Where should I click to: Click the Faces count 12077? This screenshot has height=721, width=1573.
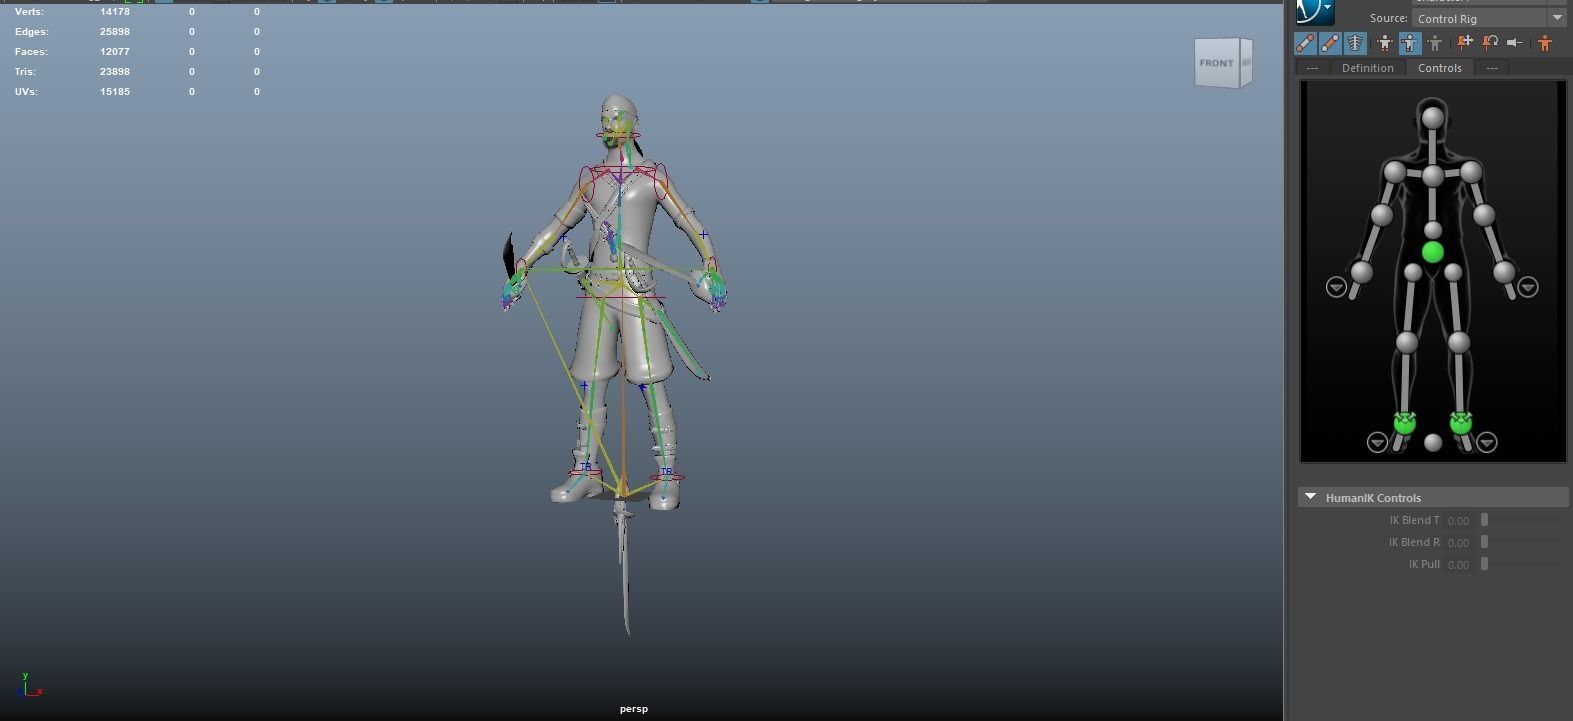pos(115,52)
